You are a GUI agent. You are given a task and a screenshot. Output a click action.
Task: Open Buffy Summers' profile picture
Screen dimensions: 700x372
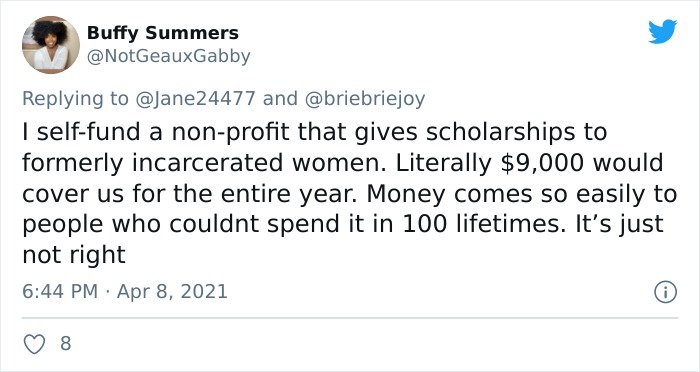(x=51, y=45)
